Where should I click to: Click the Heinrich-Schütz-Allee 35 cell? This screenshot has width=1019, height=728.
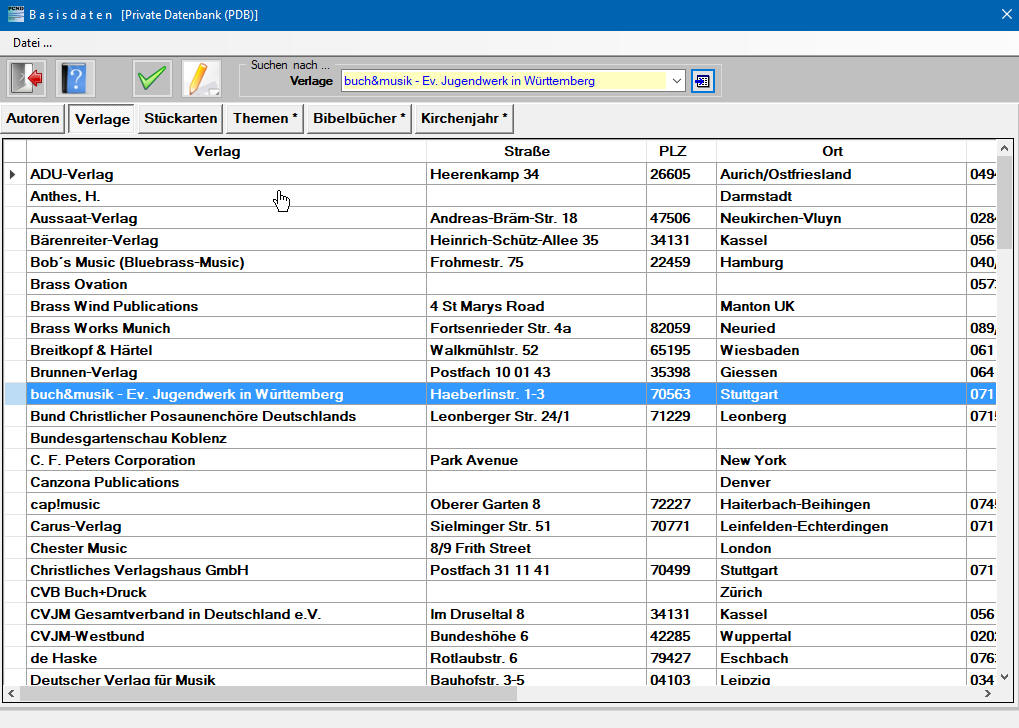pos(536,240)
